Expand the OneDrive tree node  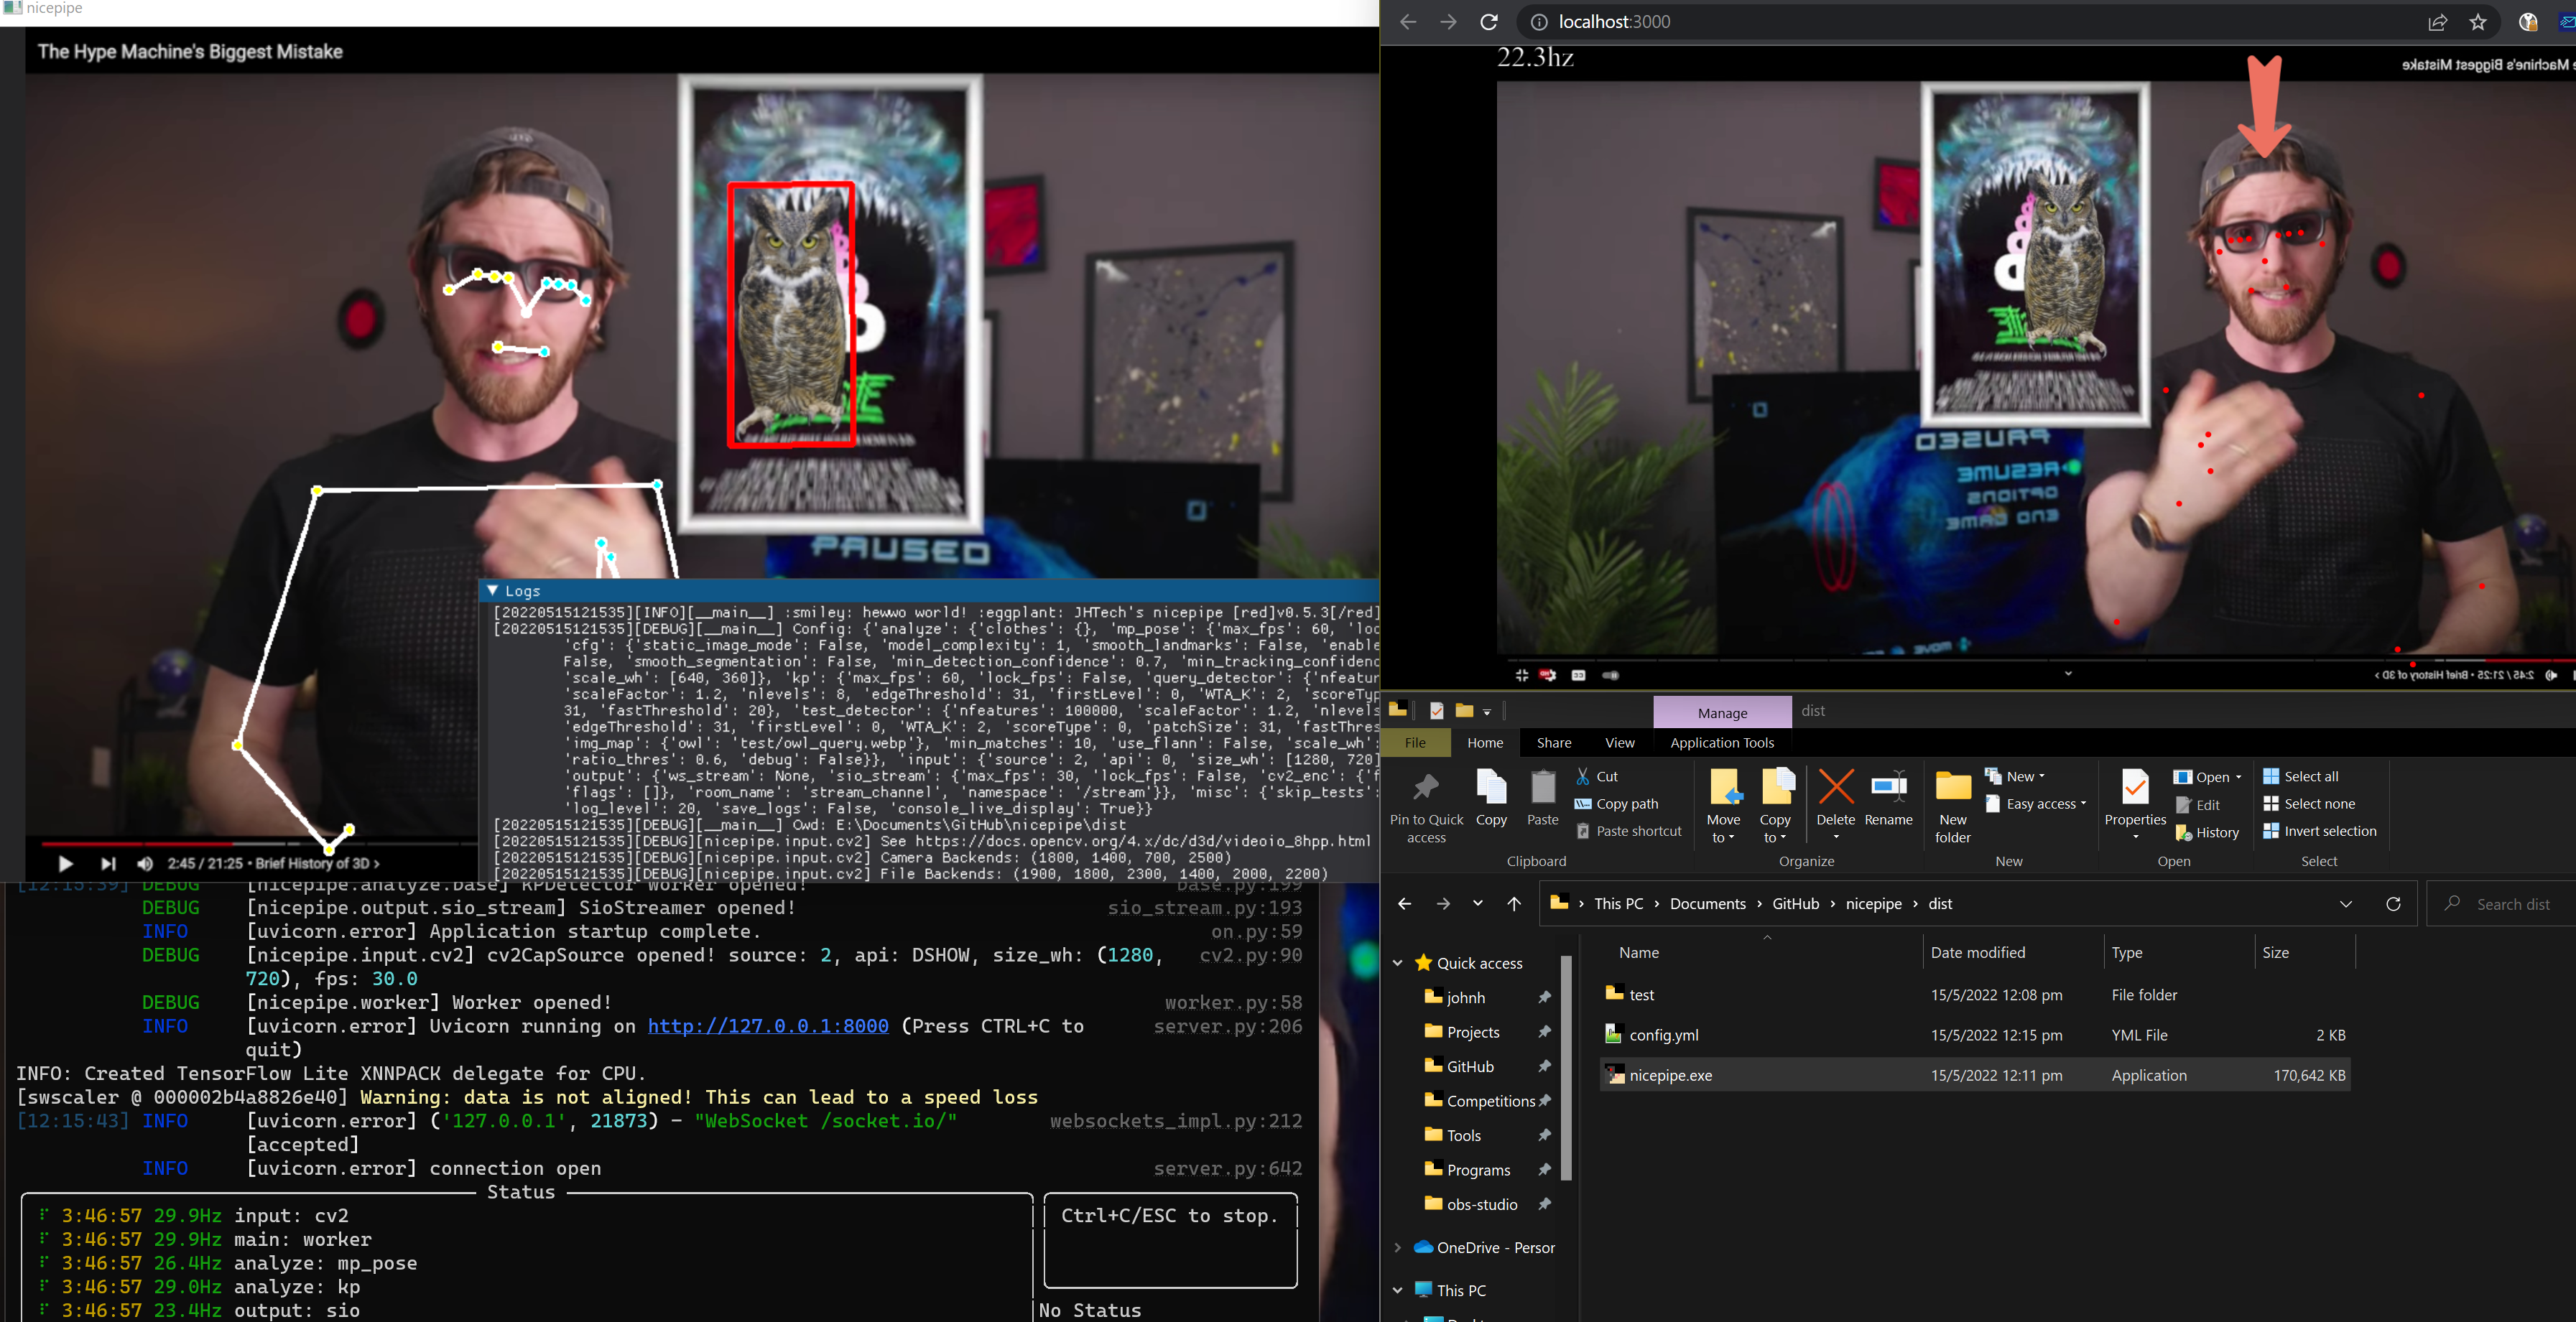(1398, 1248)
